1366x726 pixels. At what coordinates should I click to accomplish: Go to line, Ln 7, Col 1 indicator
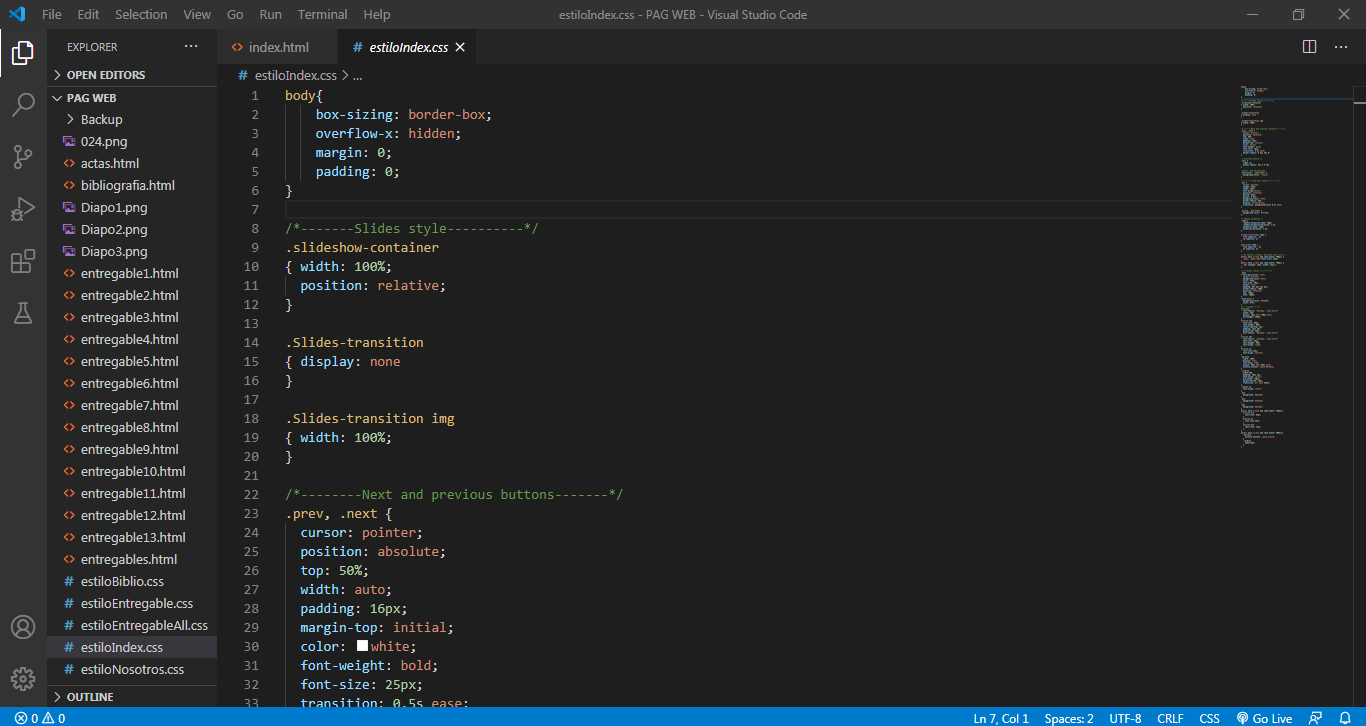1001,718
